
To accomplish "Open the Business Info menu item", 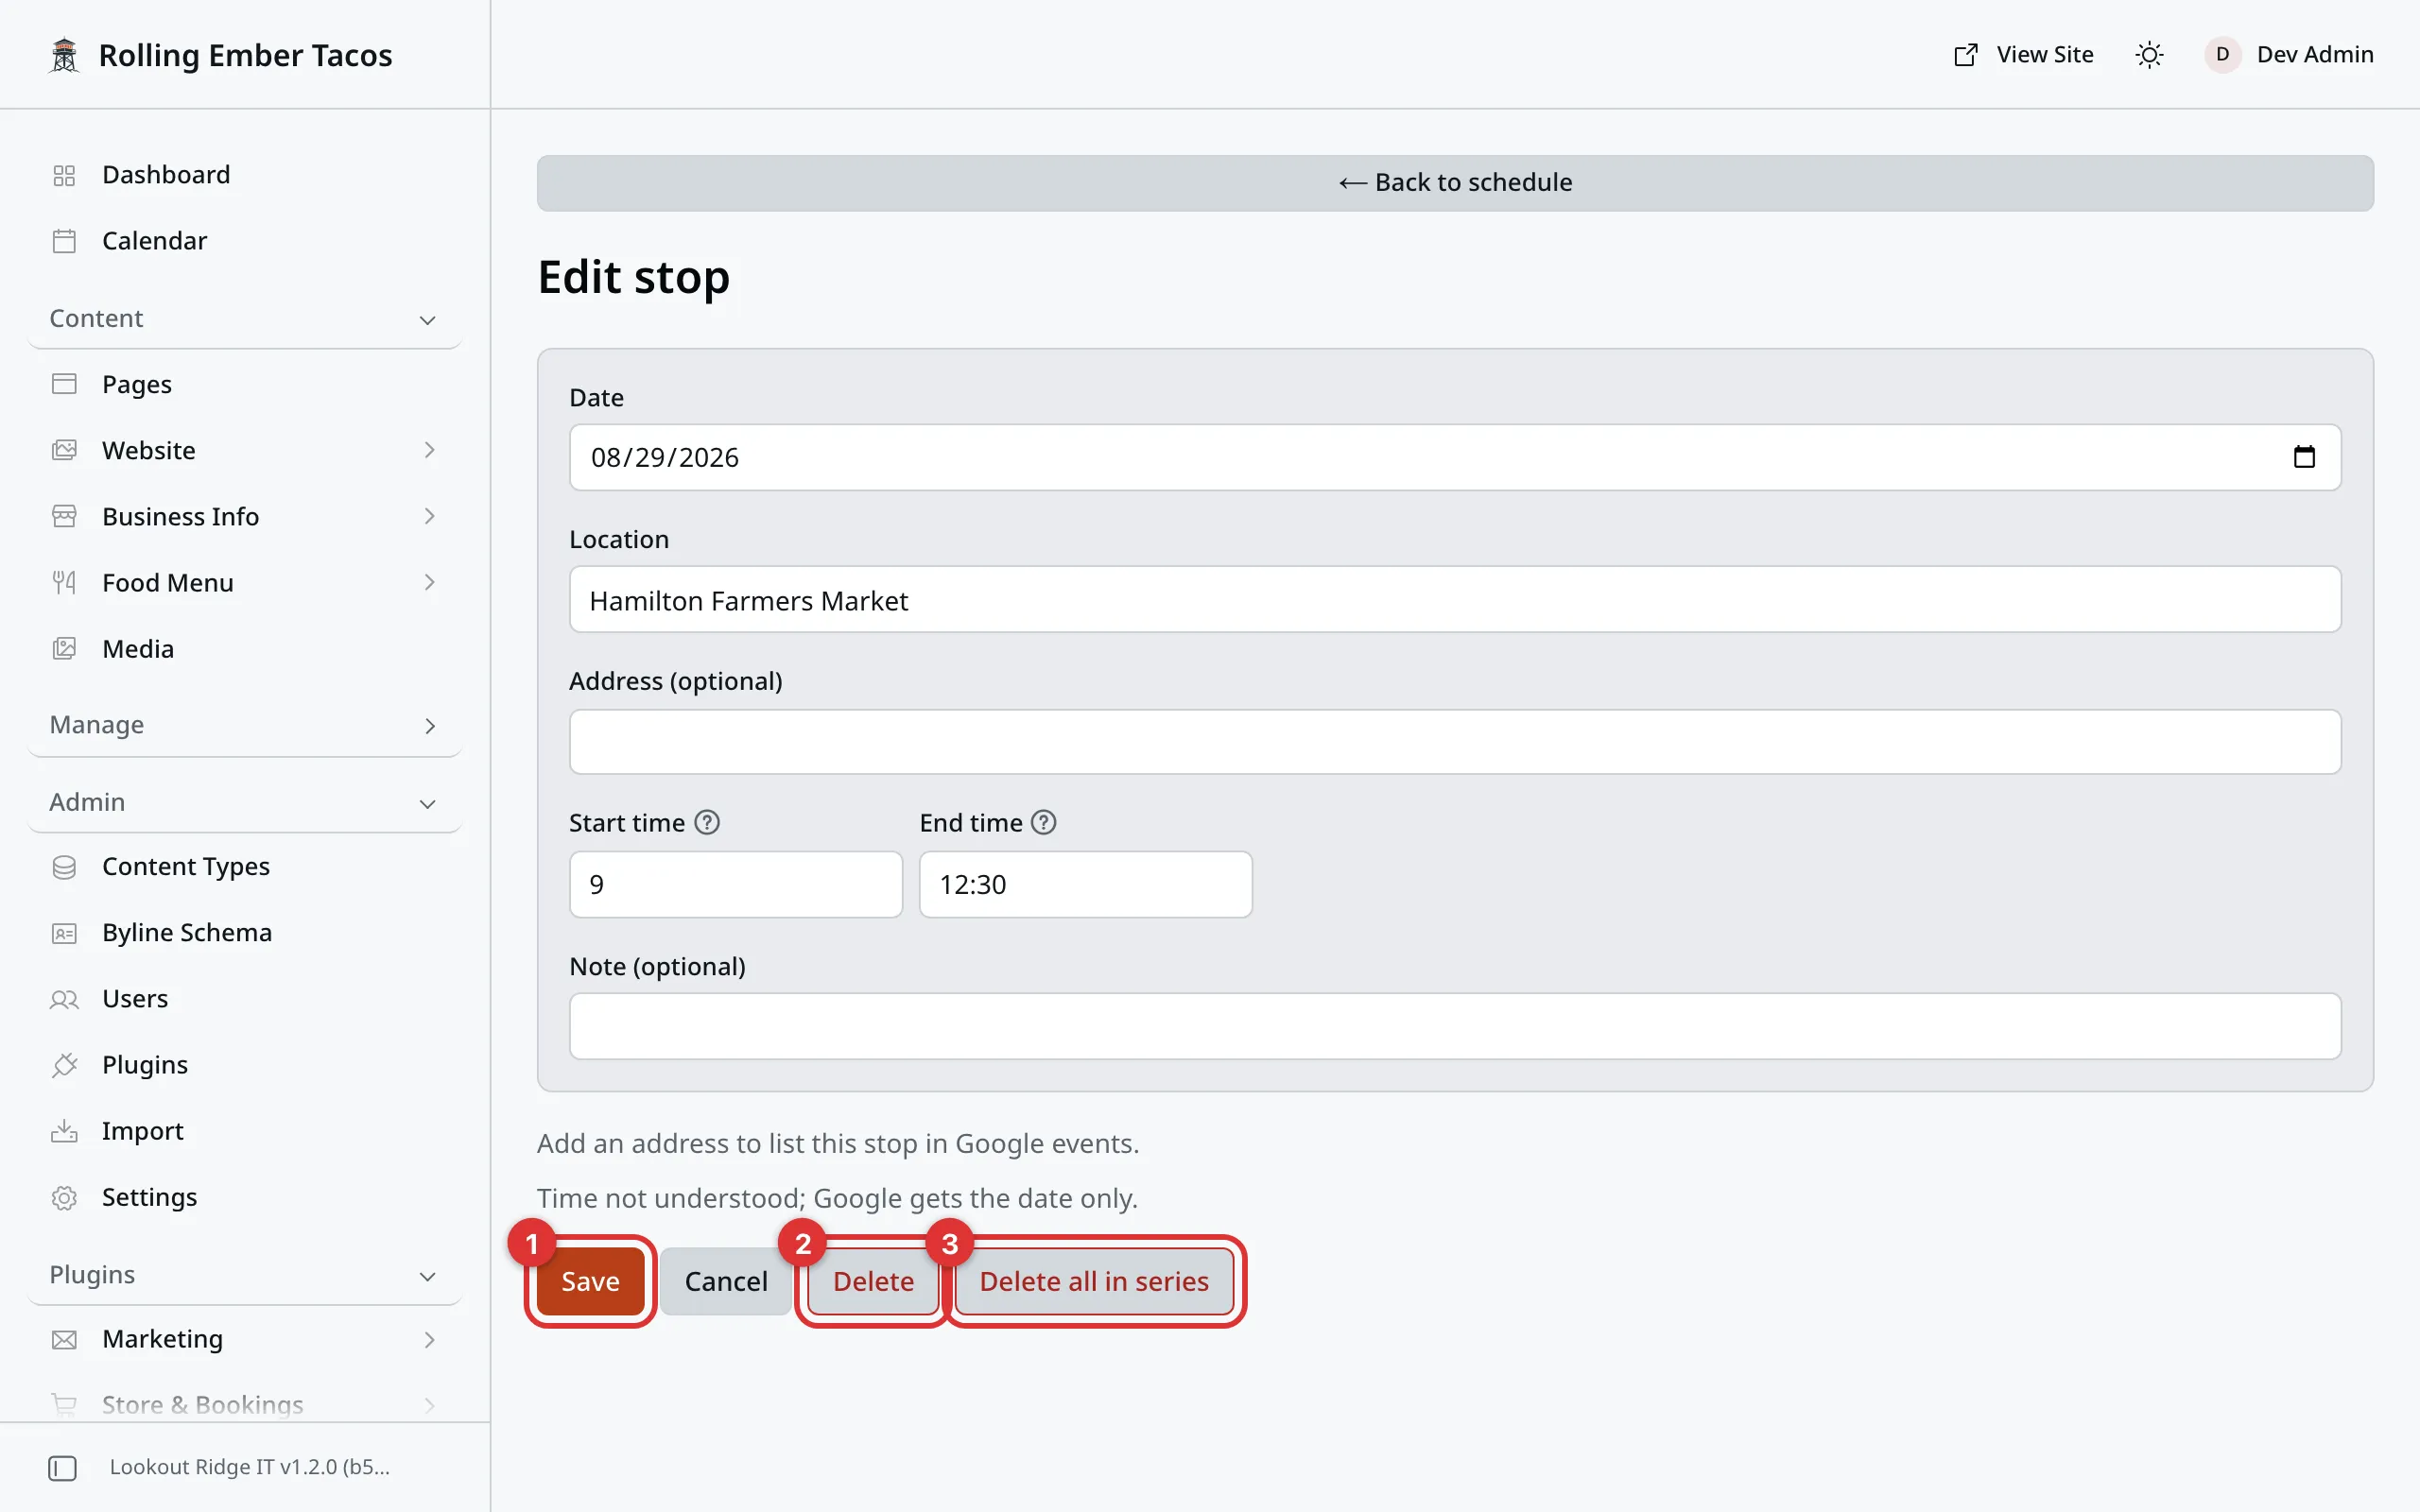I will click(x=245, y=517).
